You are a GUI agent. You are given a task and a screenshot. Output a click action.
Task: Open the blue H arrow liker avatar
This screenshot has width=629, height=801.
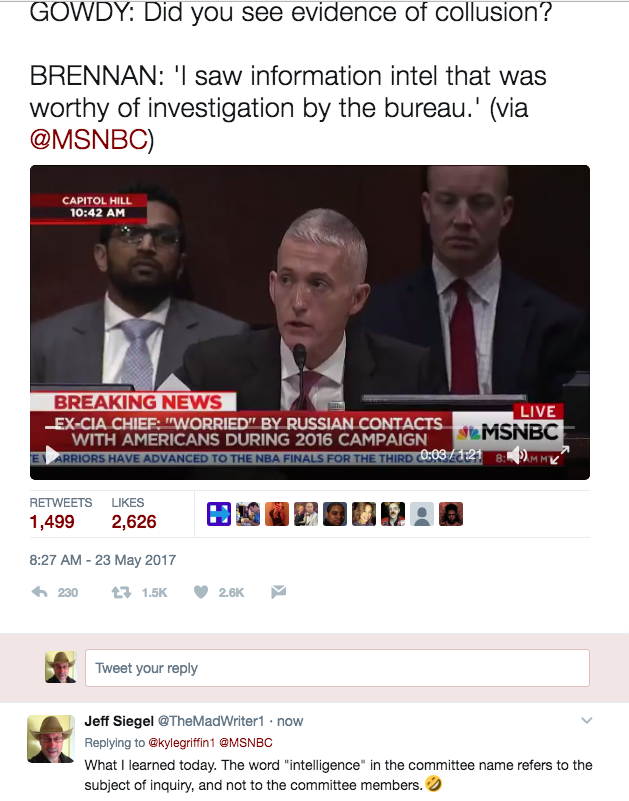(219, 514)
